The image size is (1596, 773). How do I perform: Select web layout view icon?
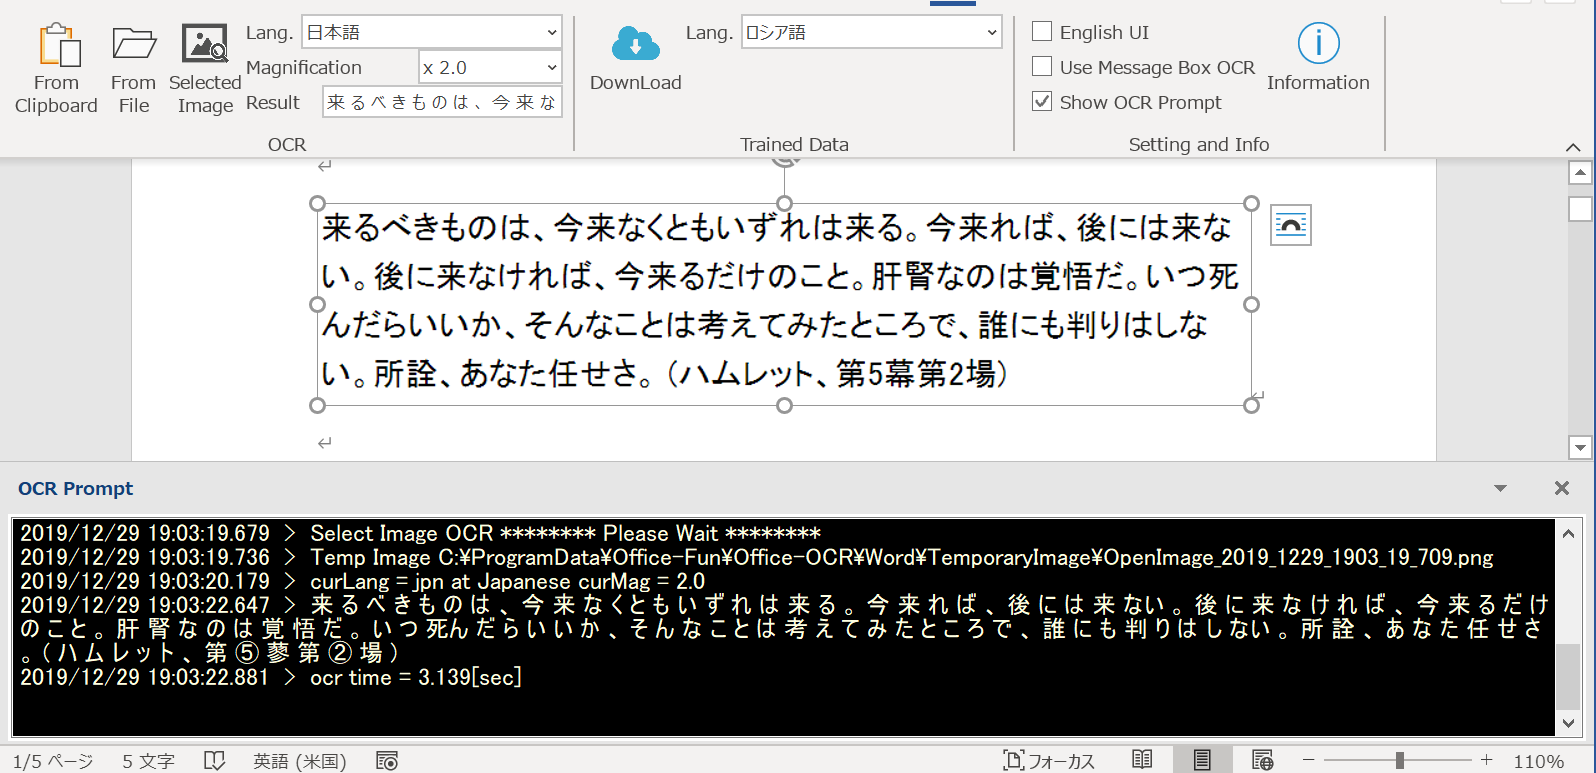(1262, 760)
